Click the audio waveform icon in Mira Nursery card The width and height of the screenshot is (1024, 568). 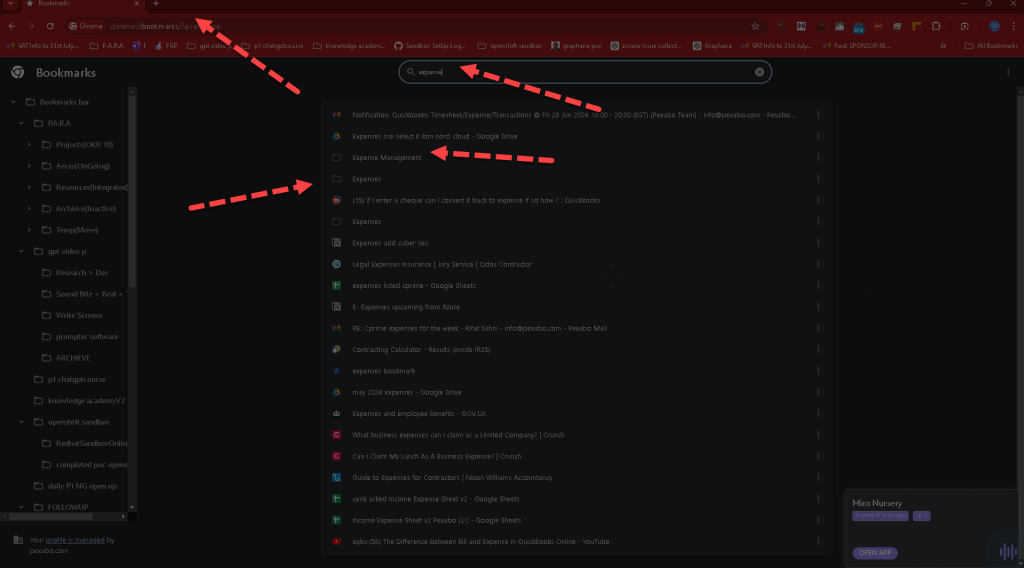pyautogui.click(x=1007, y=552)
